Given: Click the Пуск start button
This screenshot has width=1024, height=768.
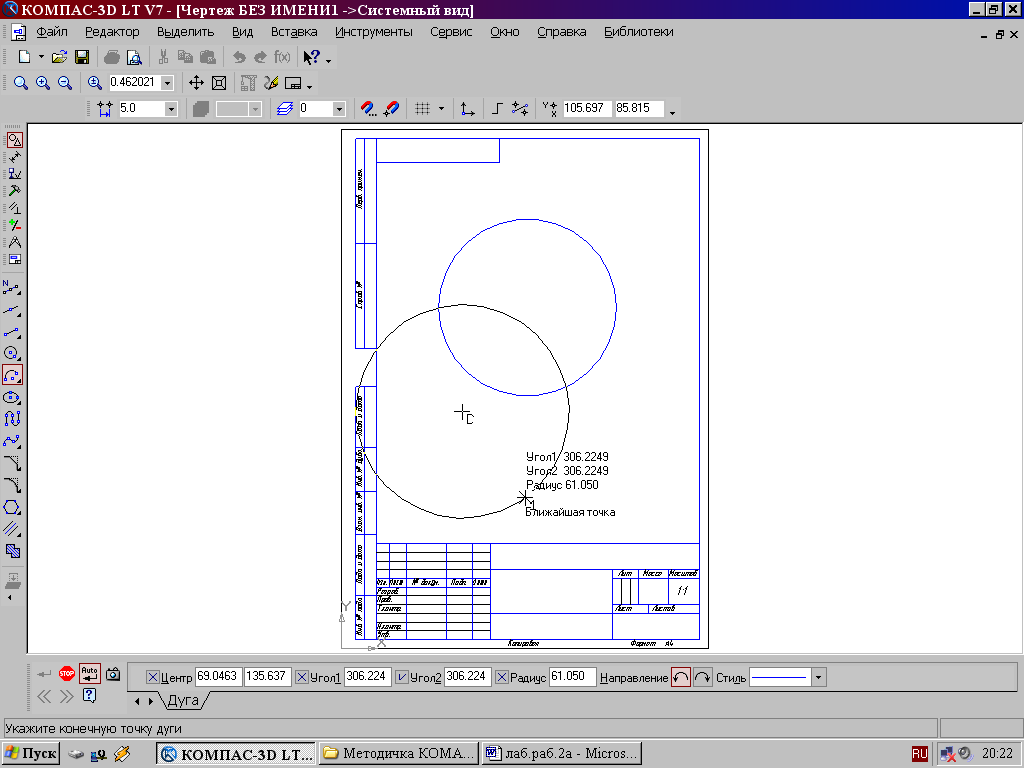Looking at the screenshot, I should 31,754.
